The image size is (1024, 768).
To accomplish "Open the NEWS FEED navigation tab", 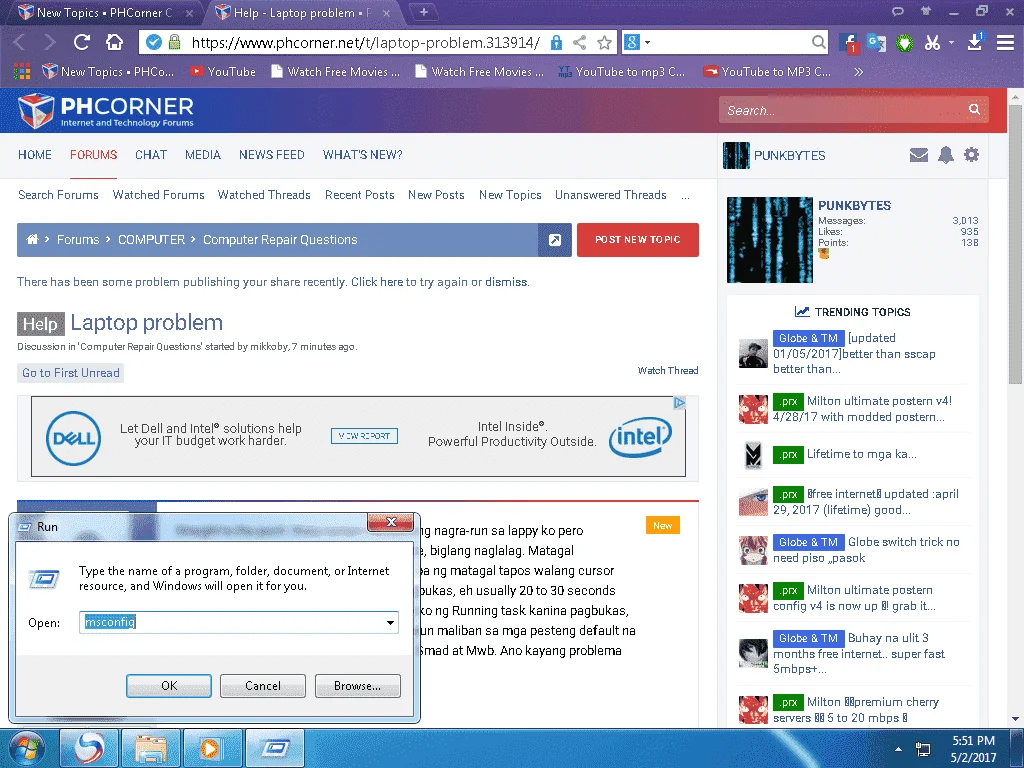I will tap(272, 155).
